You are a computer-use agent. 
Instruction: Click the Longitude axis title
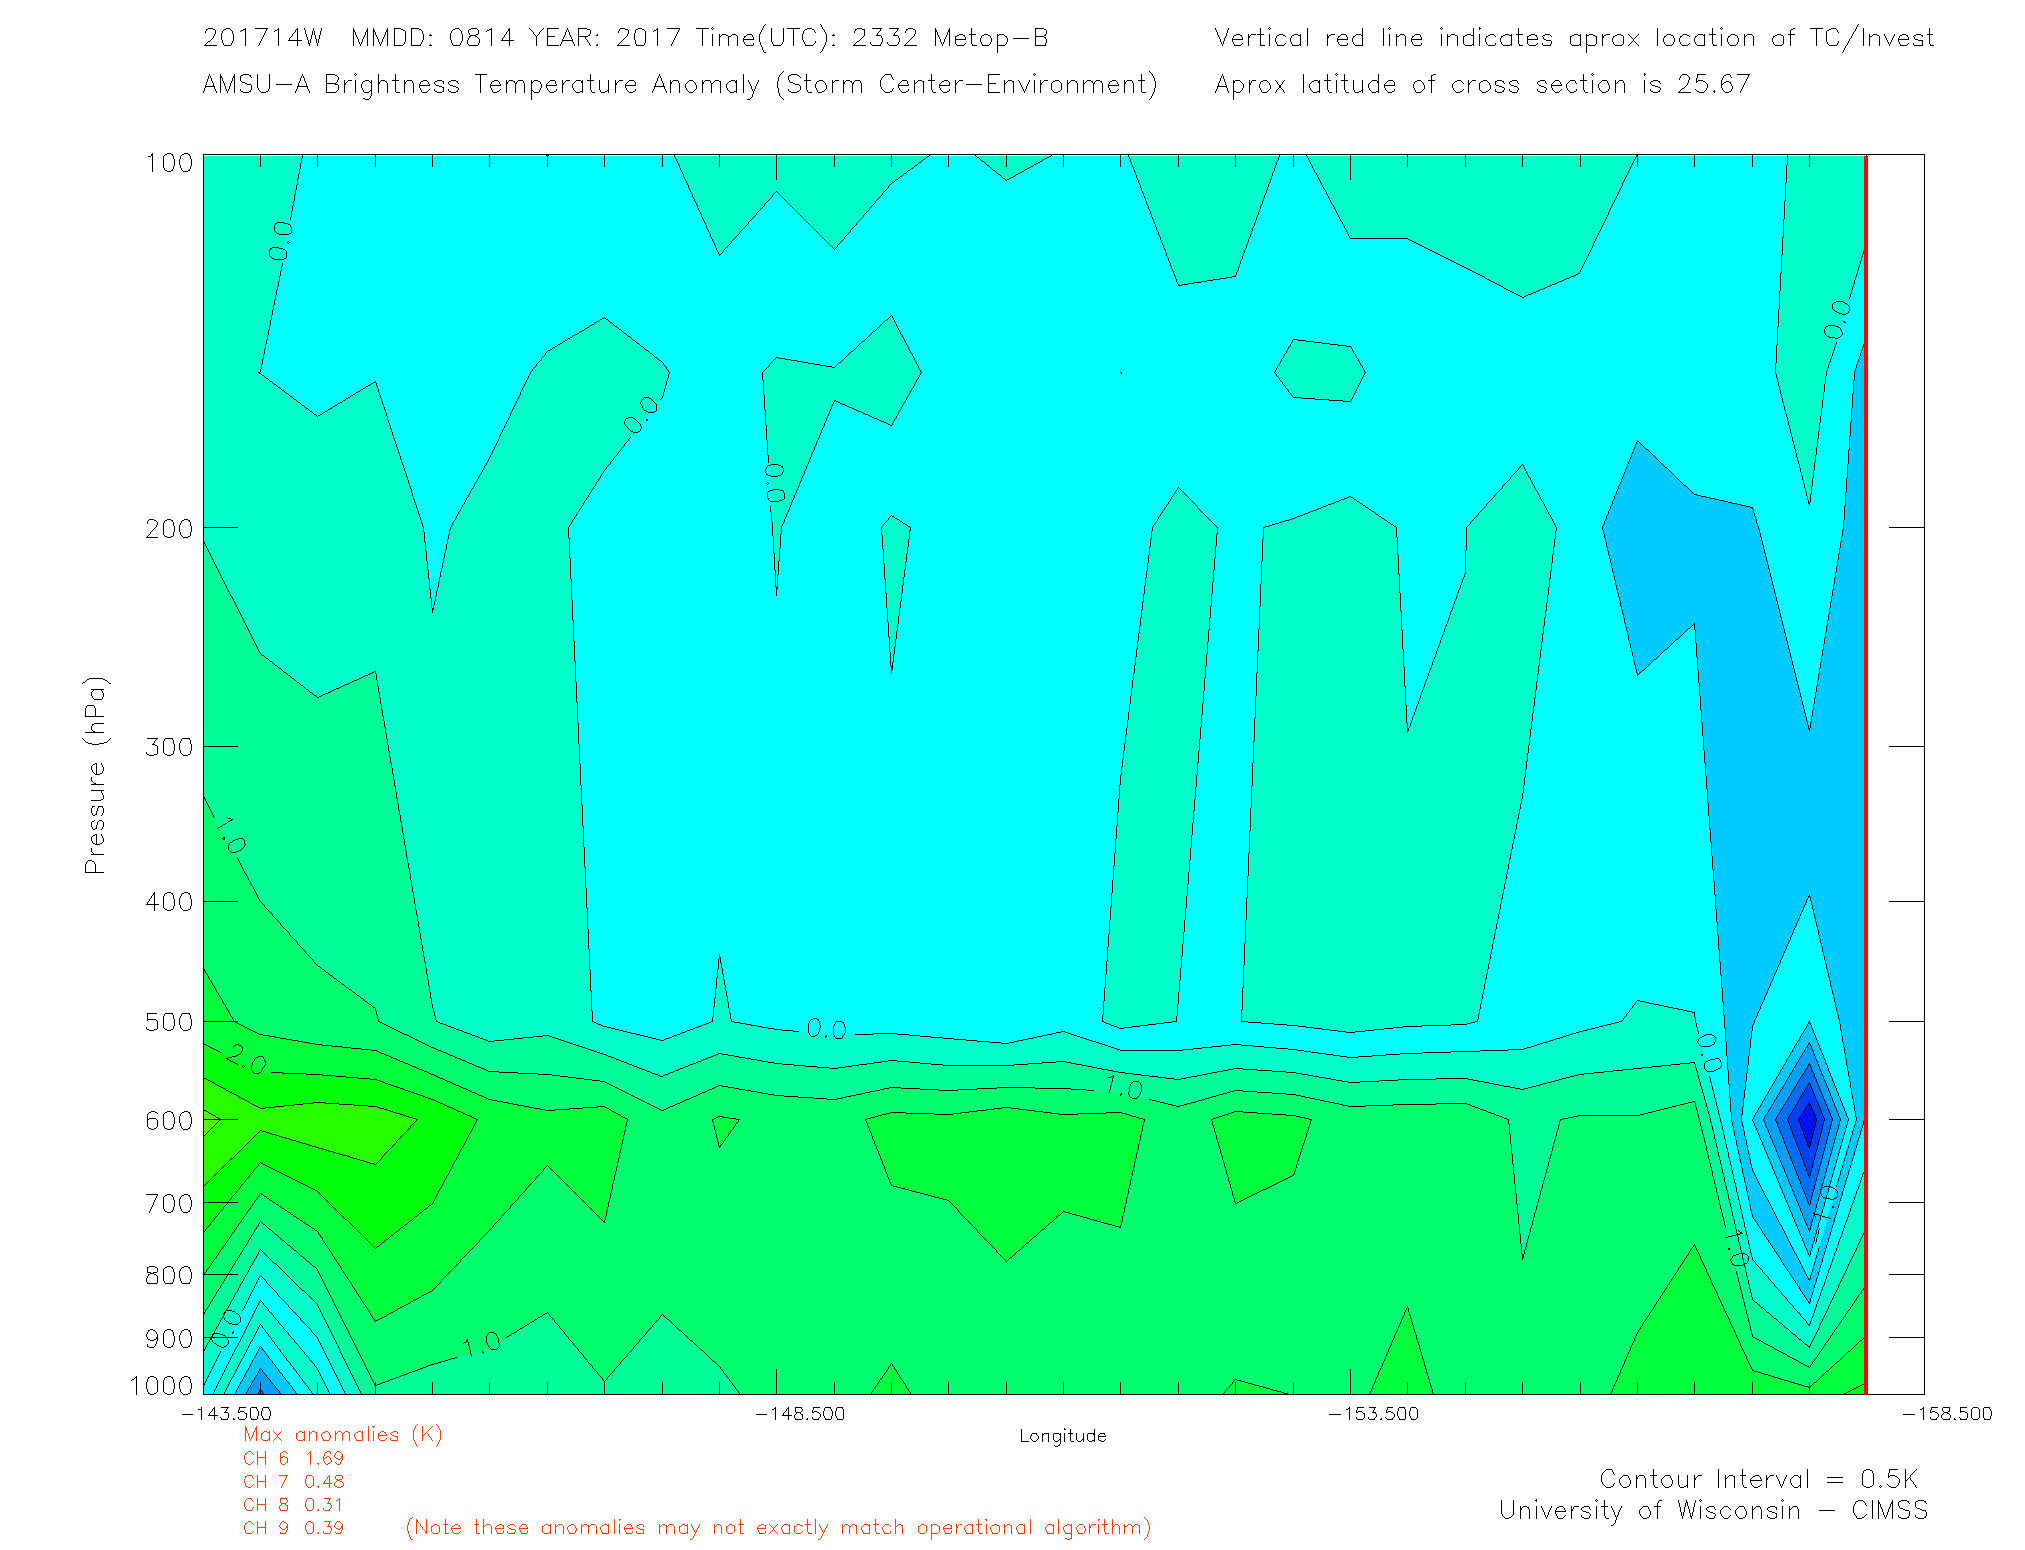[x=1062, y=1436]
